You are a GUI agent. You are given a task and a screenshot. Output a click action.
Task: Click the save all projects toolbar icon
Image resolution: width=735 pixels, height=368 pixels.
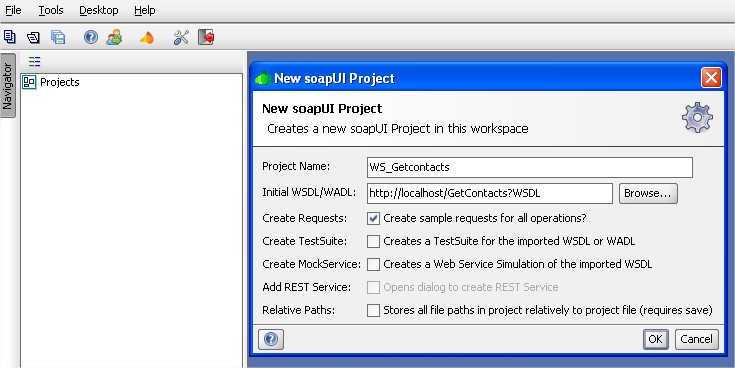[58, 37]
